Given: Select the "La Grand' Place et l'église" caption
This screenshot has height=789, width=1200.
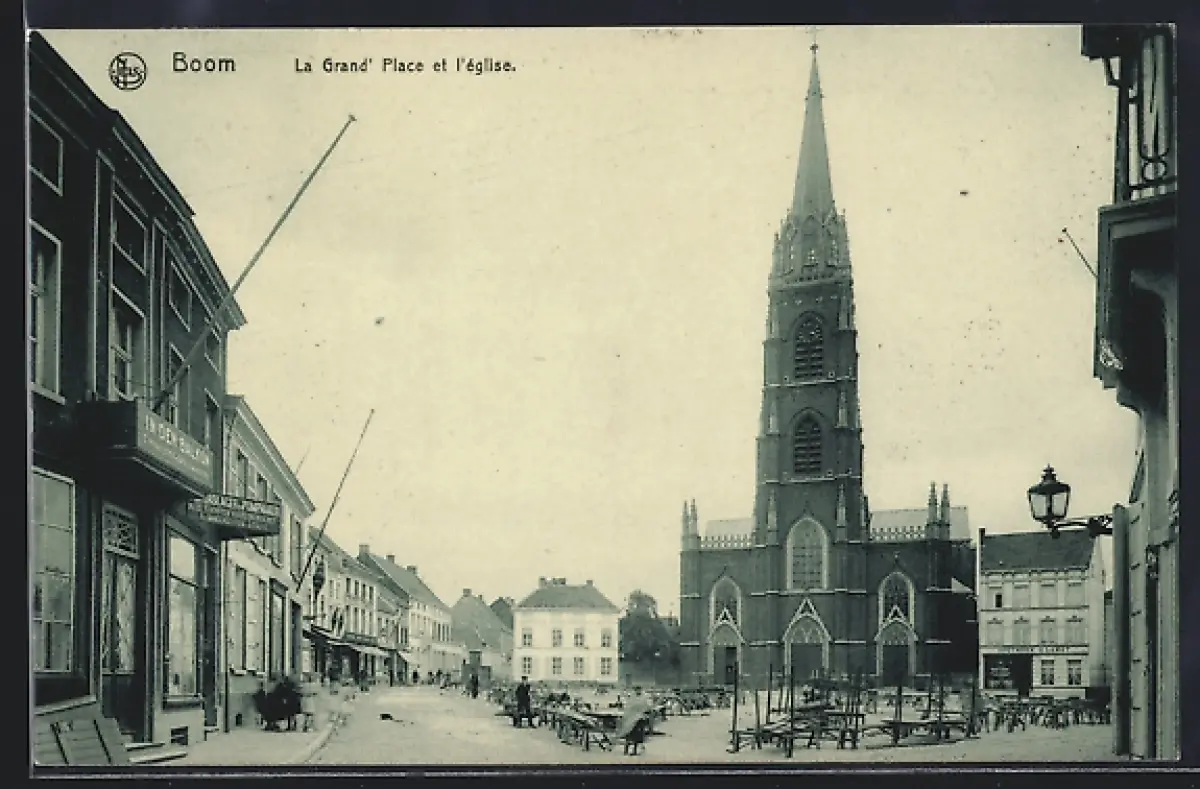Looking at the screenshot, I should tap(404, 66).
